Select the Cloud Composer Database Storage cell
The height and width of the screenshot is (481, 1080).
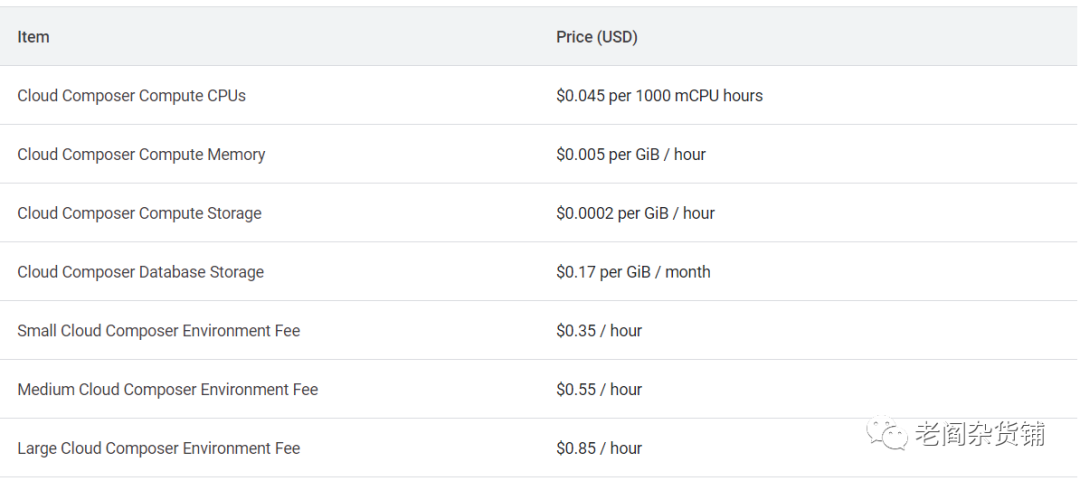(x=140, y=272)
